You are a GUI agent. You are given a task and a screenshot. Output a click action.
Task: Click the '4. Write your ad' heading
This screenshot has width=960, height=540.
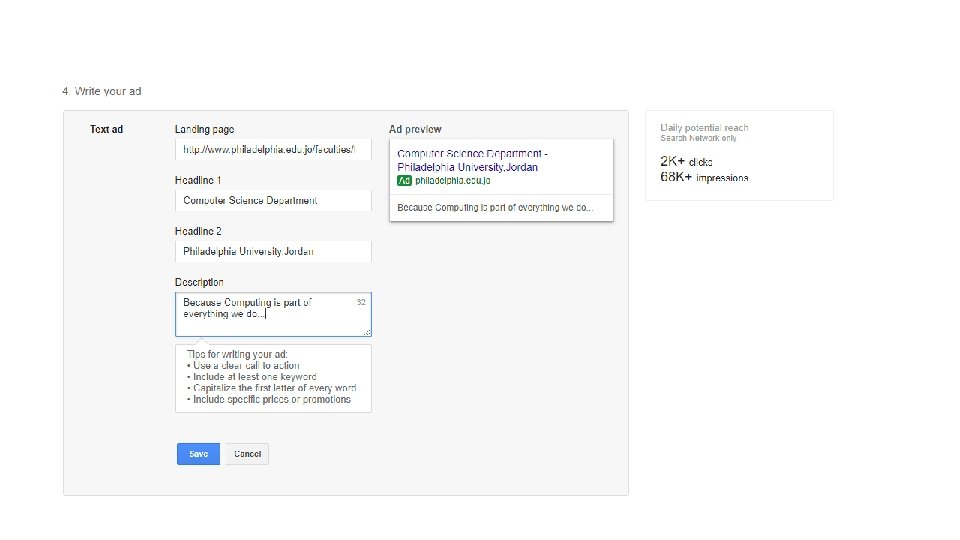102,91
